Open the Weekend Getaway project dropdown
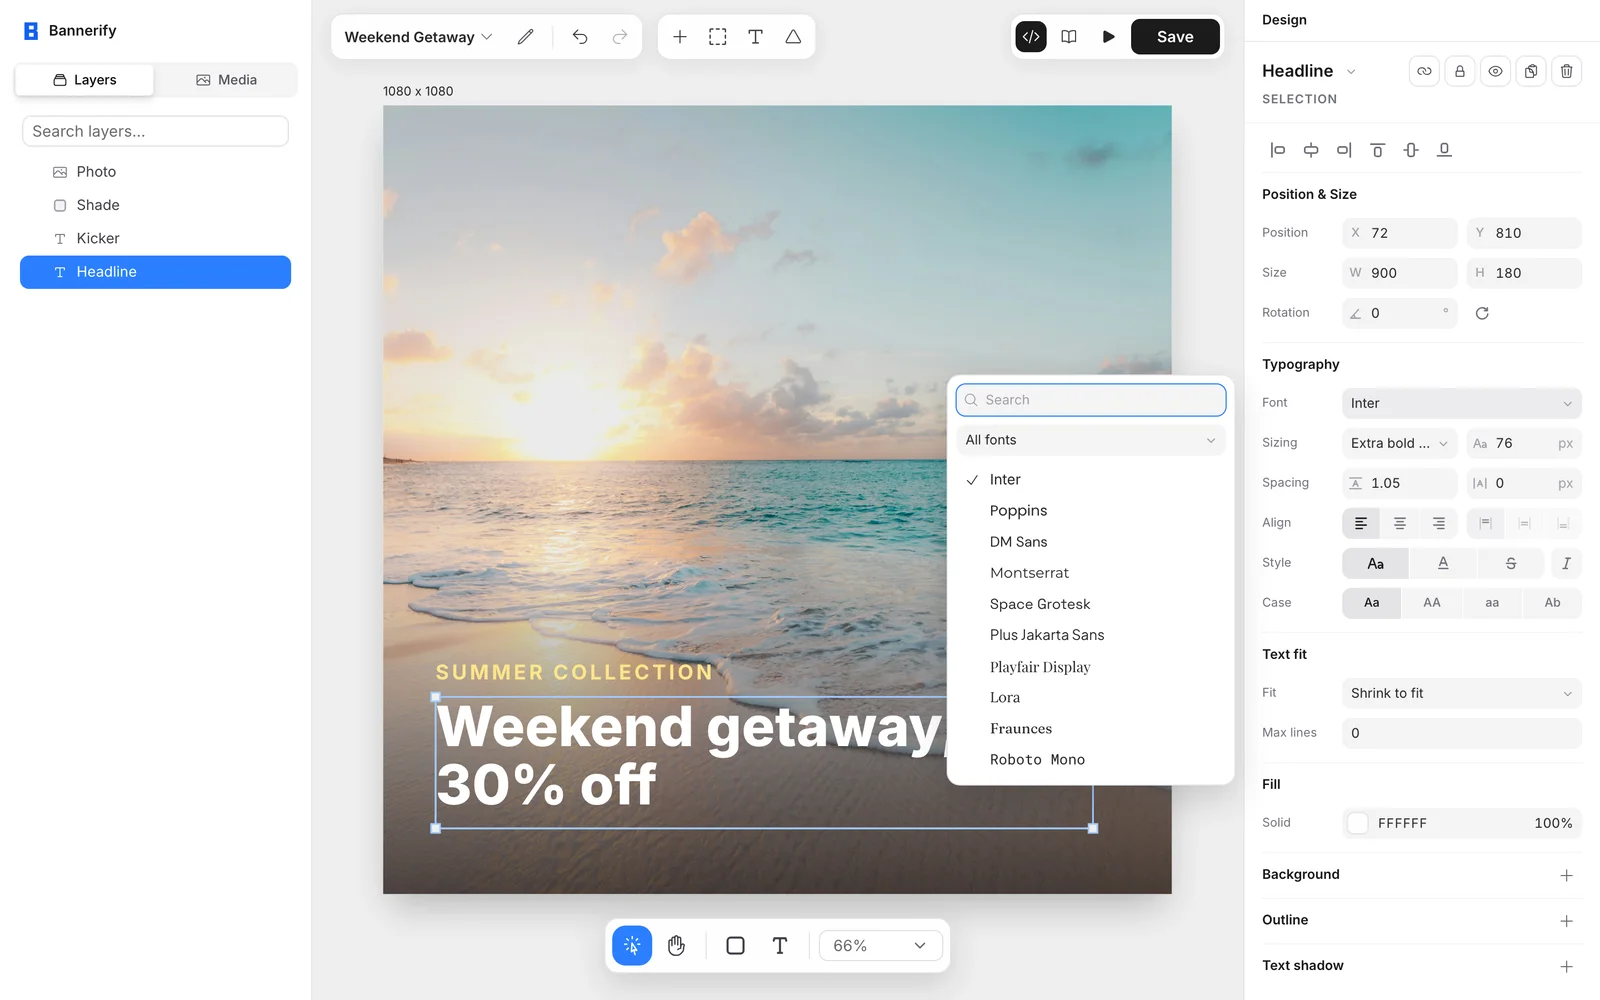 418,37
